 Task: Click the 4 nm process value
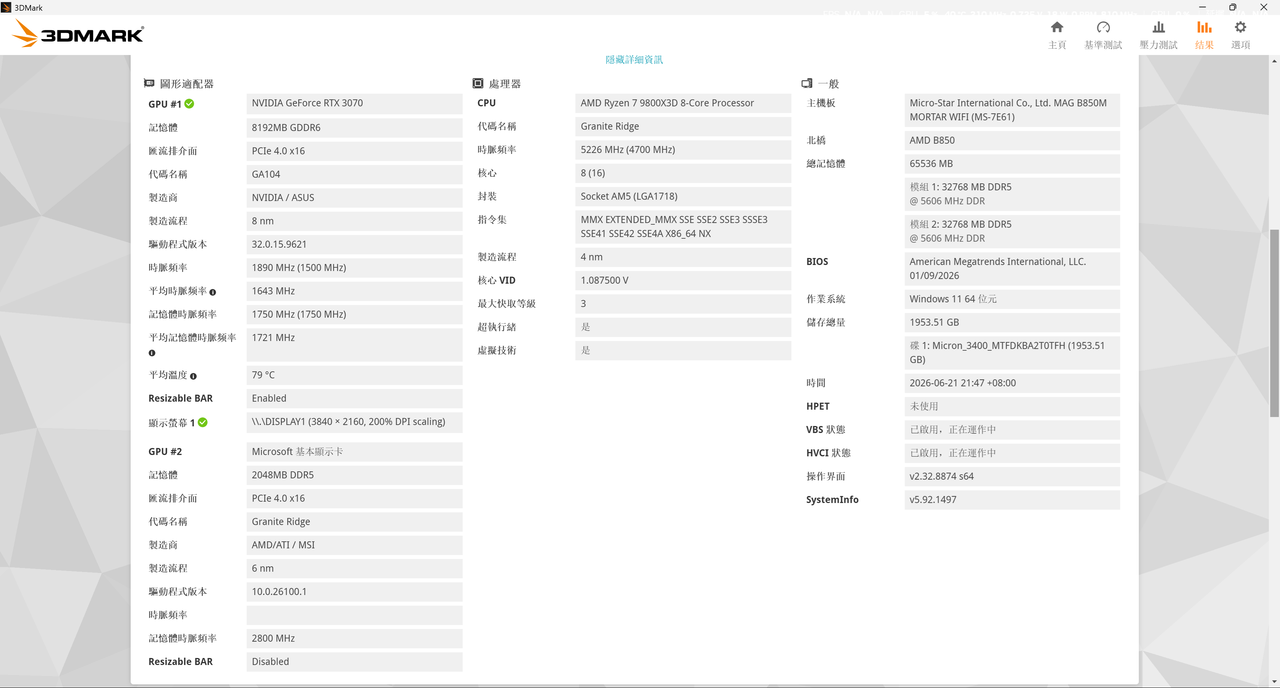tap(683, 257)
